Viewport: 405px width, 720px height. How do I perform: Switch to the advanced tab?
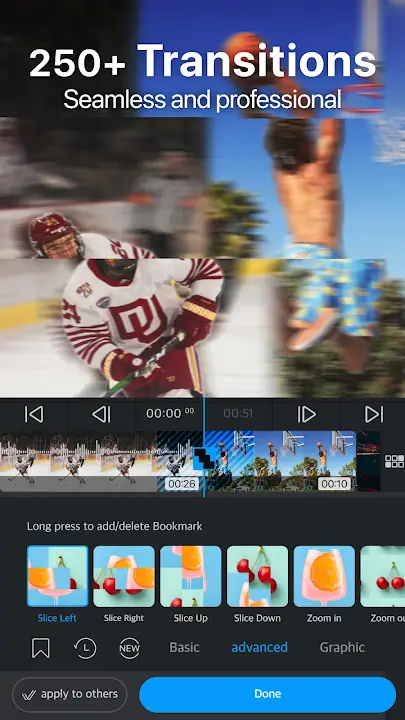tap(259, 647)
